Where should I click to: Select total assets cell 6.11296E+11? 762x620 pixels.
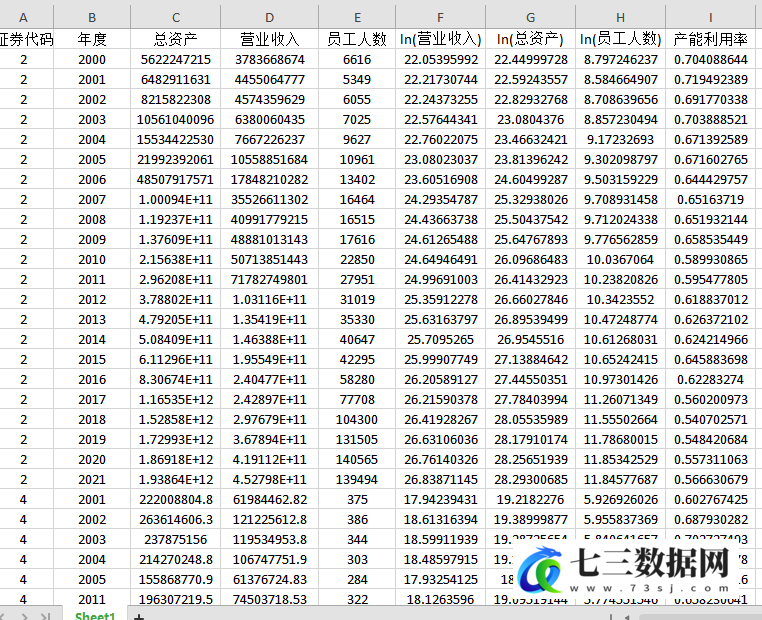175,359
